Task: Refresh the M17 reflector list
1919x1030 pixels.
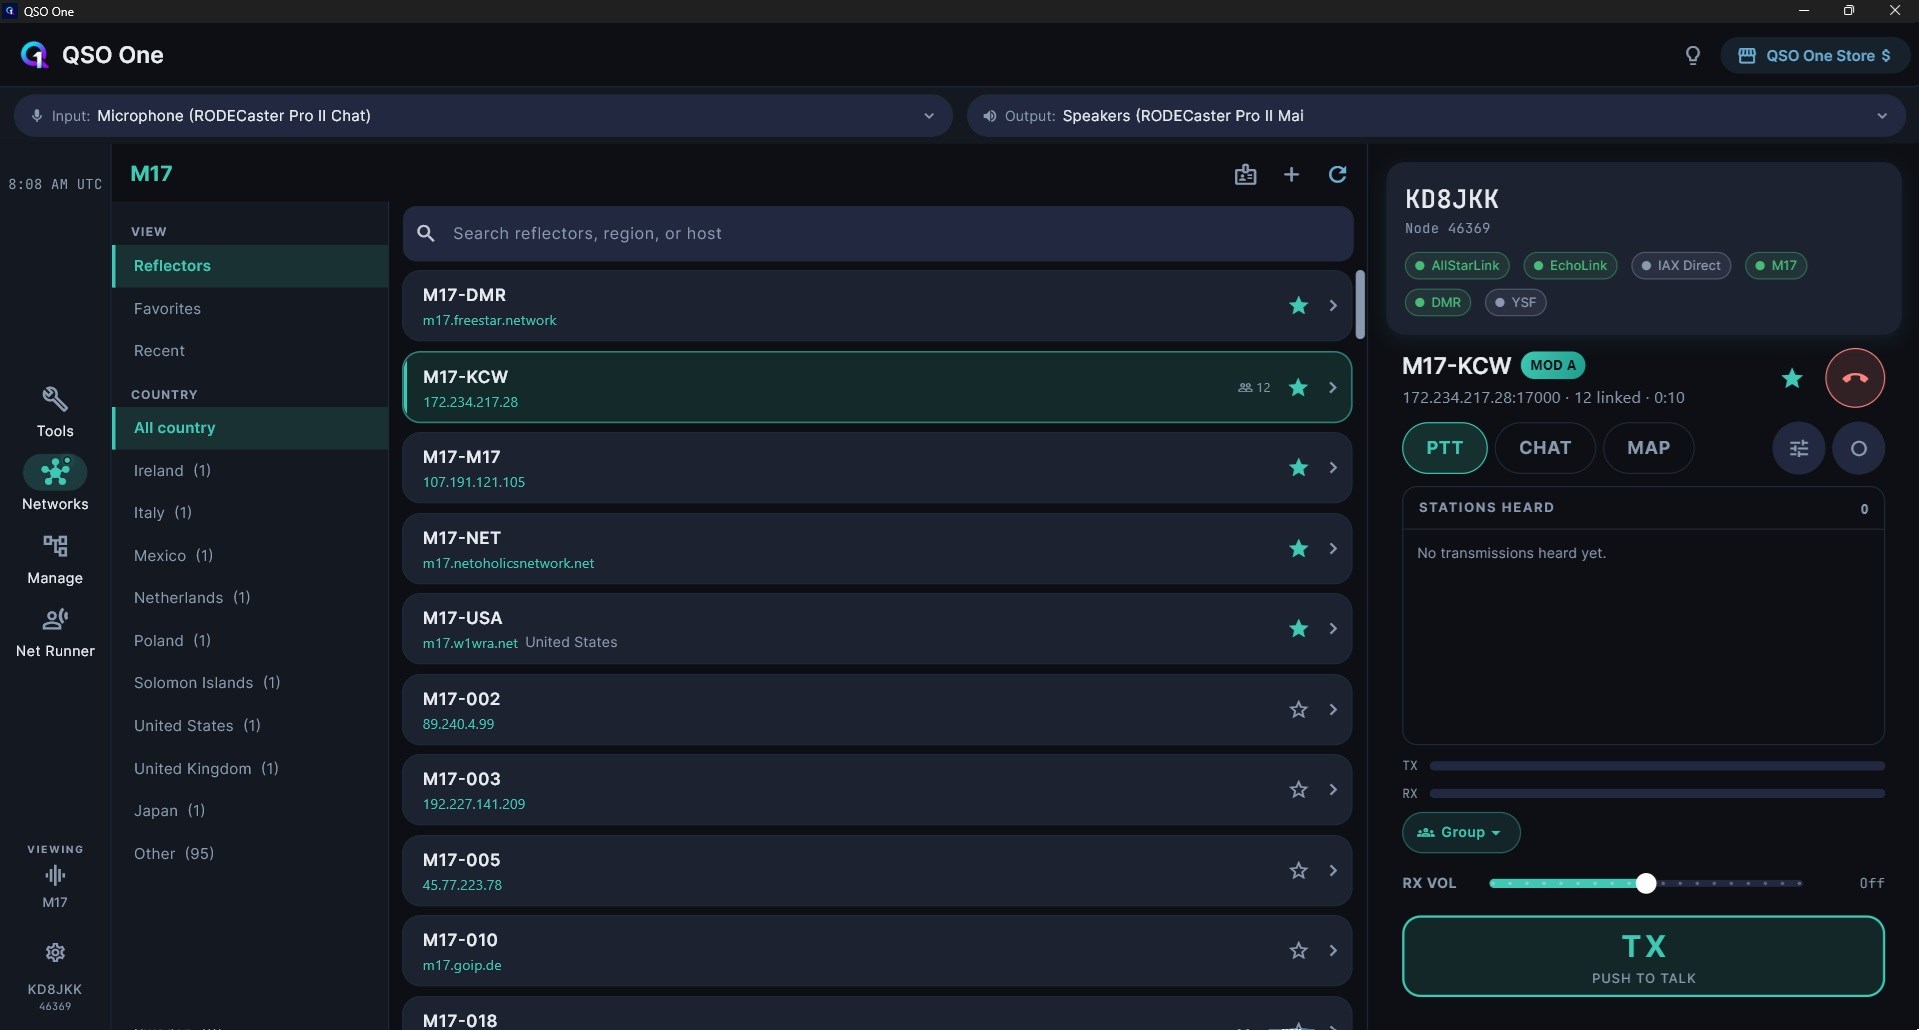Action: coord(1337,175)
